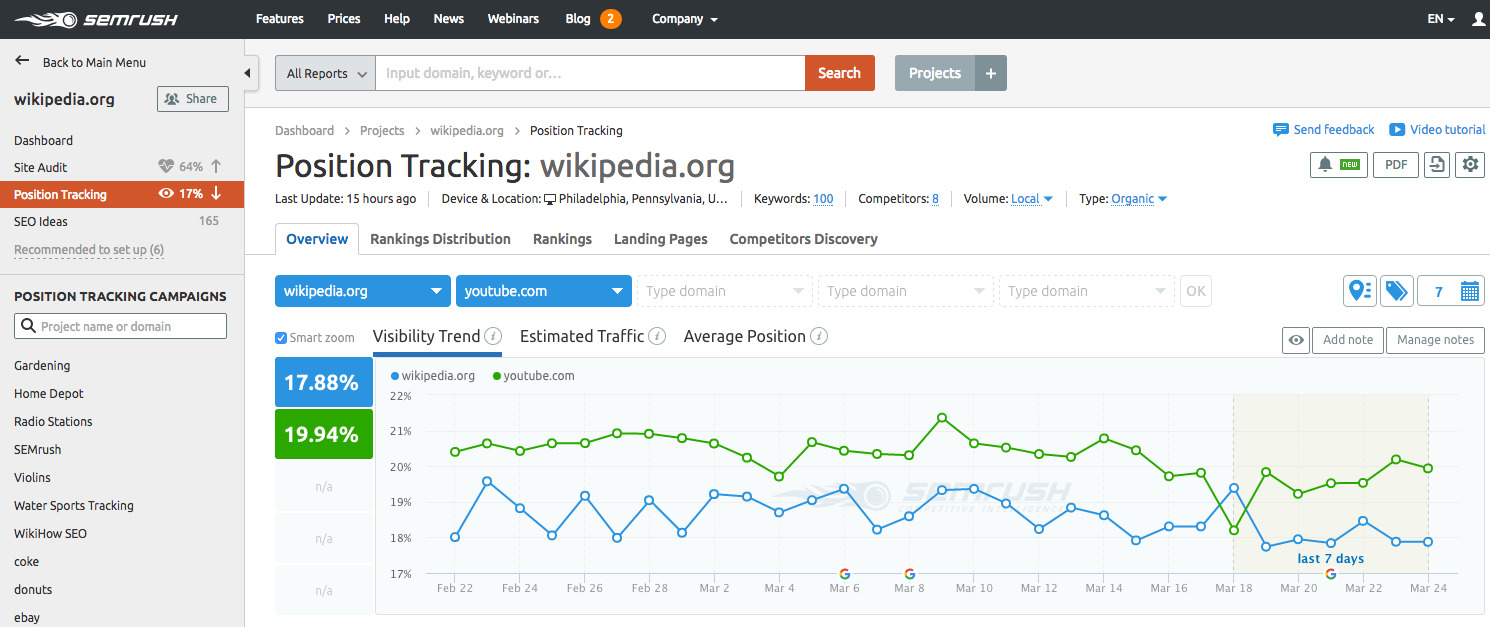1490x627 pixels.
Task: Click the export file icon
Action: 1437,164
